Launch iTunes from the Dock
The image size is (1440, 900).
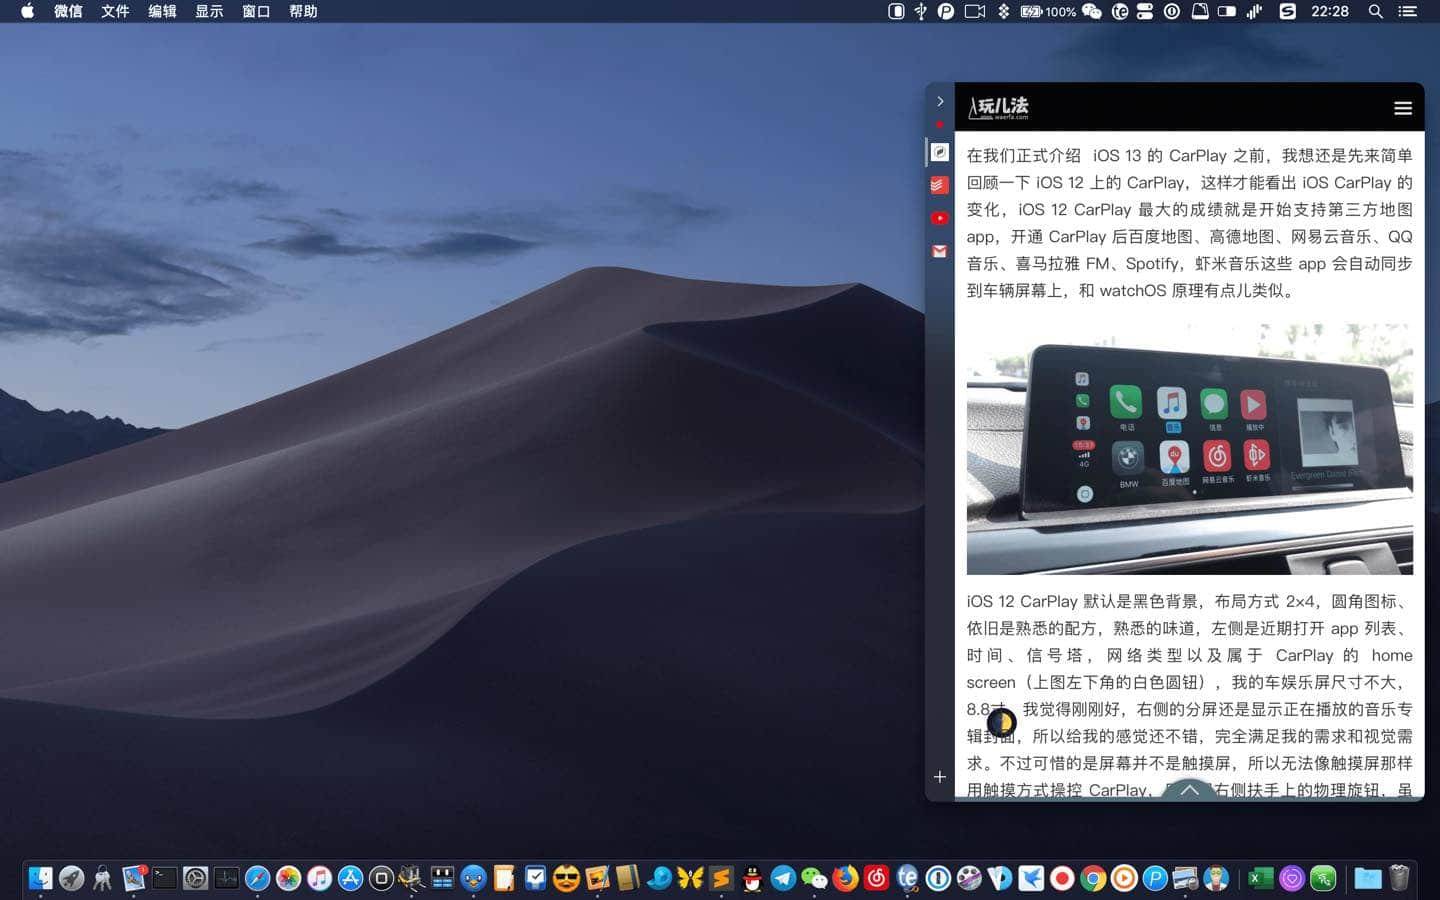(319, 878)
